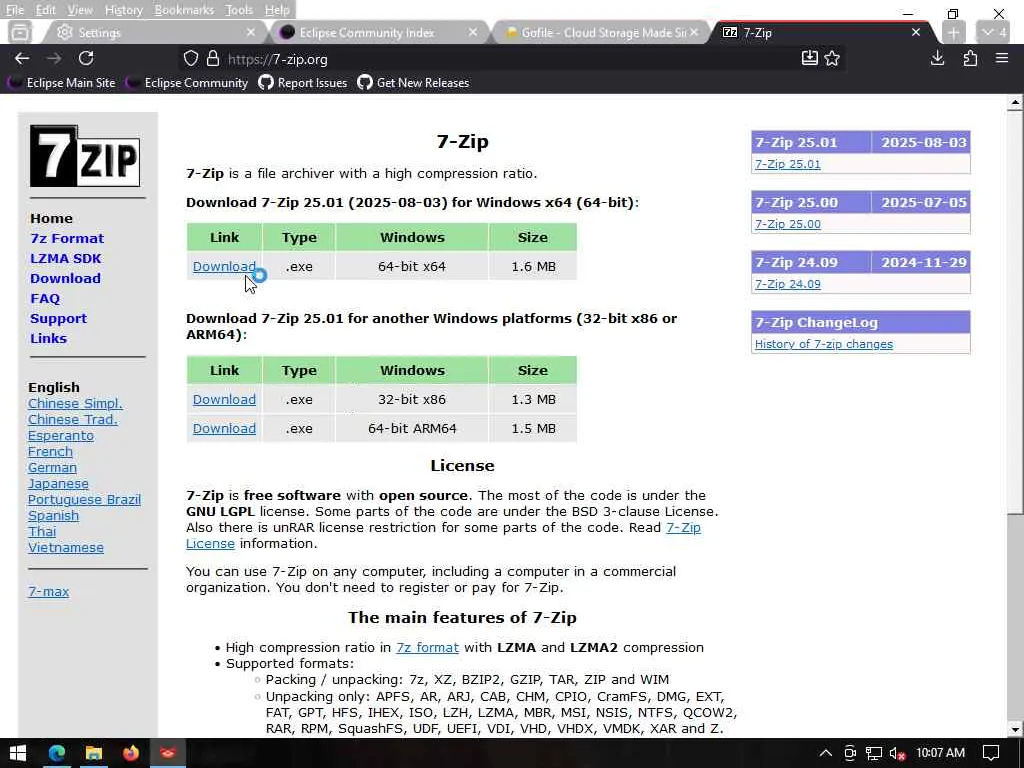Close the Eclipse Community Index tab
1024x768 pixels.
(473, 32)
